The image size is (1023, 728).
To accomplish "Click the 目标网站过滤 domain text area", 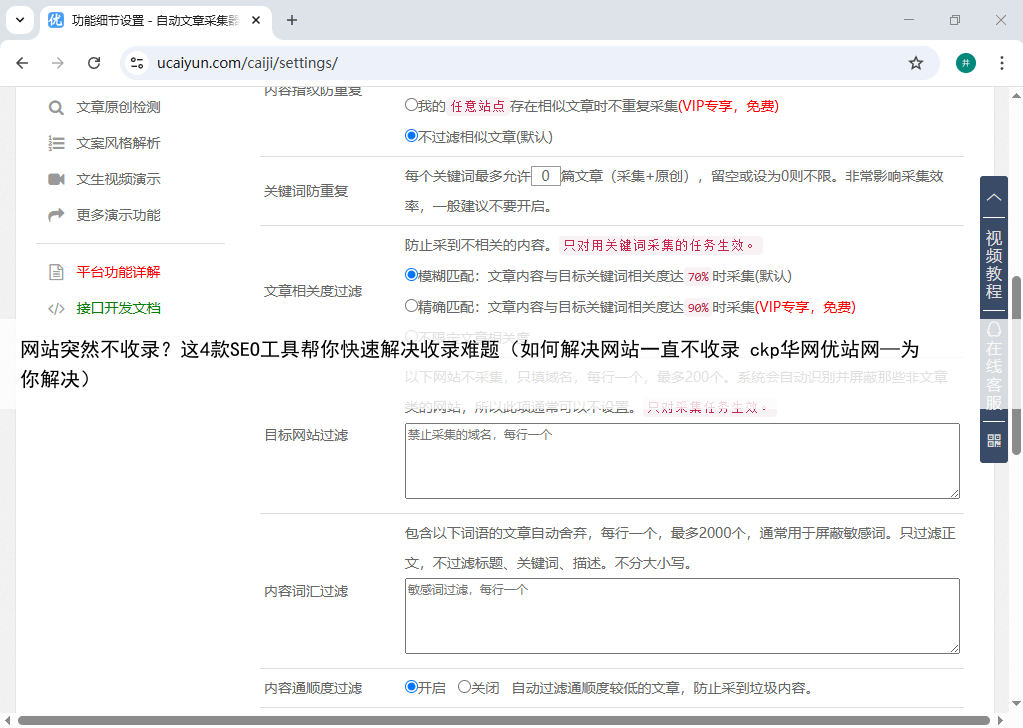I will (681, 460).
